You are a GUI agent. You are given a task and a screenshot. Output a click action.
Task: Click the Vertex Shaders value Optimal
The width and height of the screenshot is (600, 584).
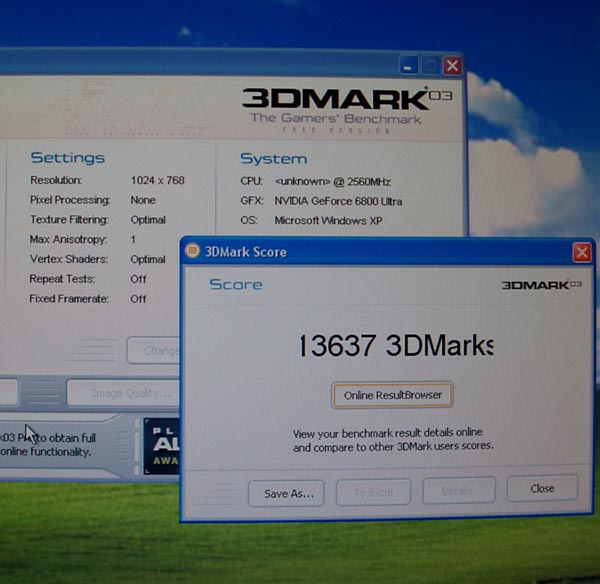coord(148,259)
